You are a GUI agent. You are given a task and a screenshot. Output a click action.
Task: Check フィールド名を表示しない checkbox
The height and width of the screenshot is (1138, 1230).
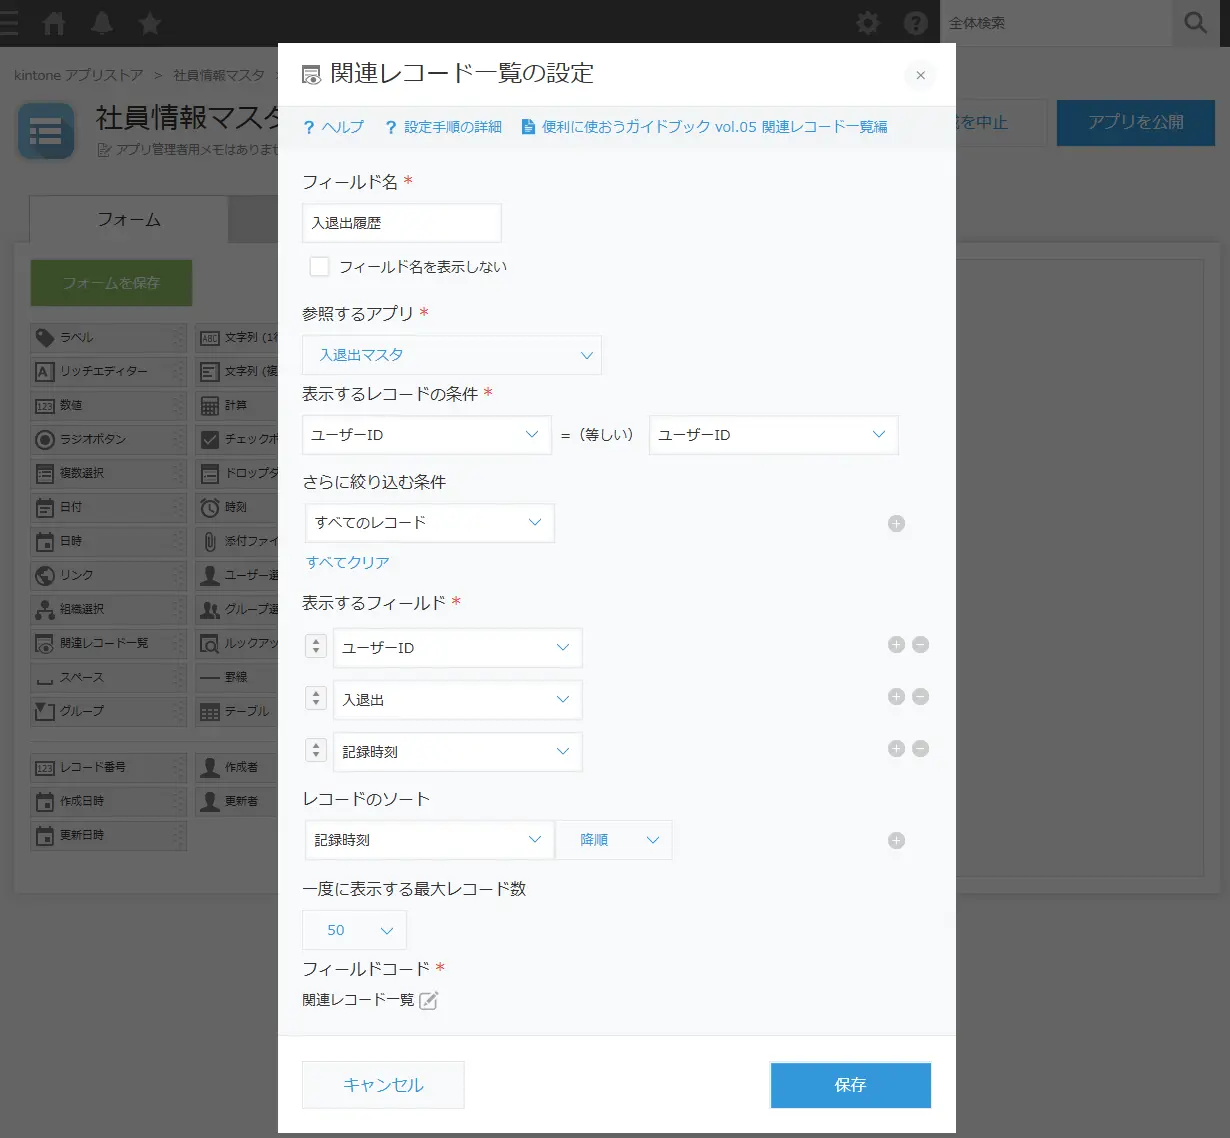click(319, 267)
